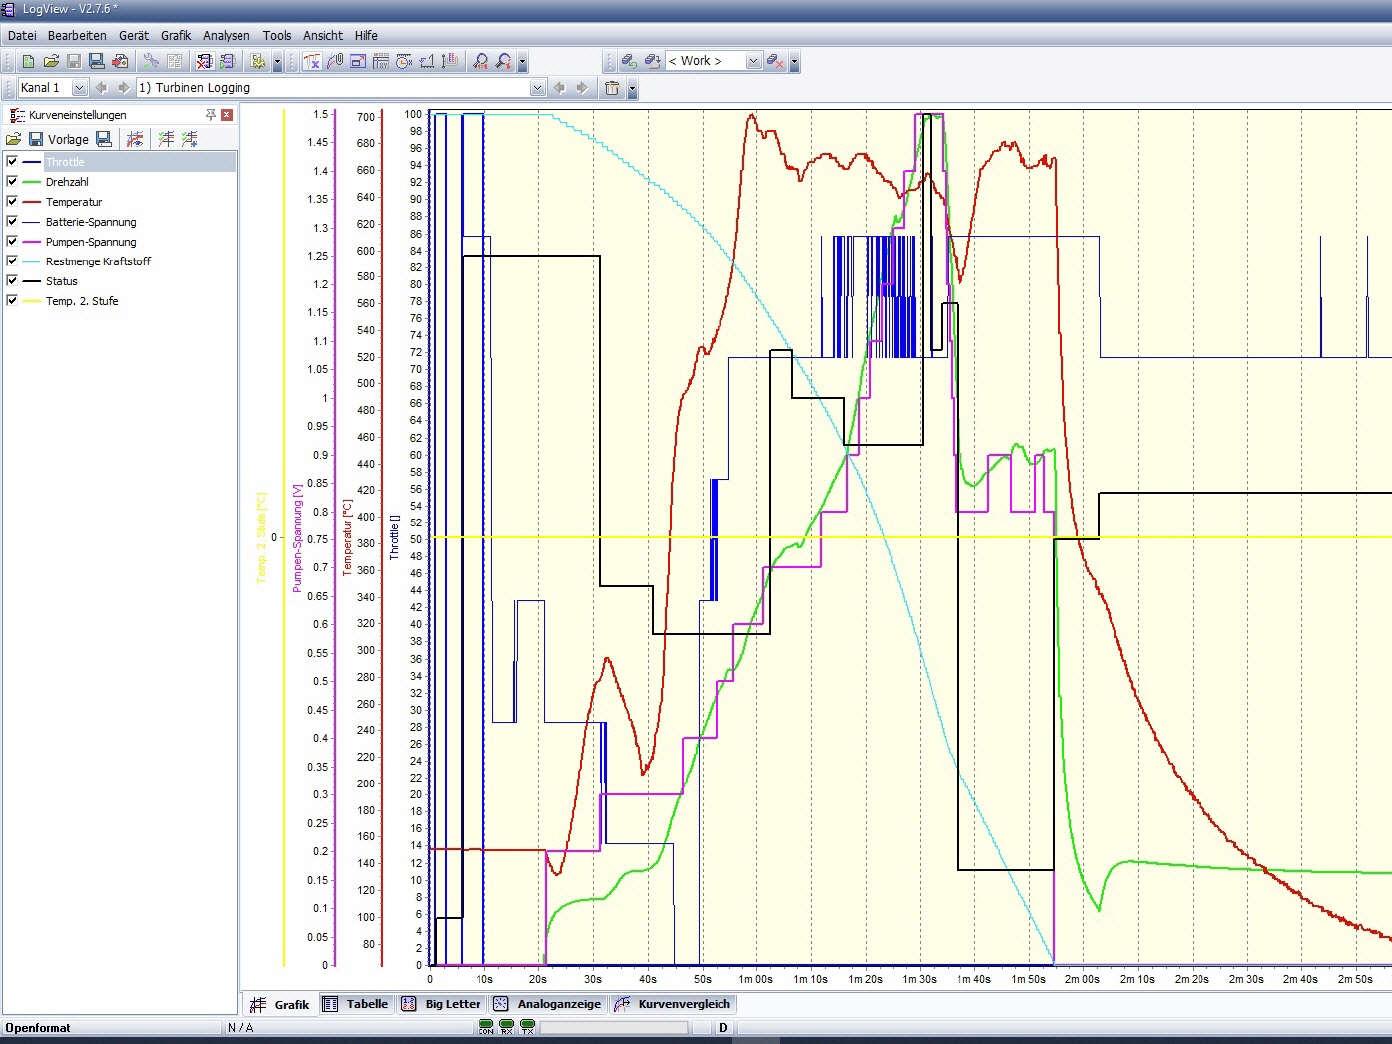Select the Grafik tab
This screenshot has height=1044, width=1392.
(x=280, y=1004)
